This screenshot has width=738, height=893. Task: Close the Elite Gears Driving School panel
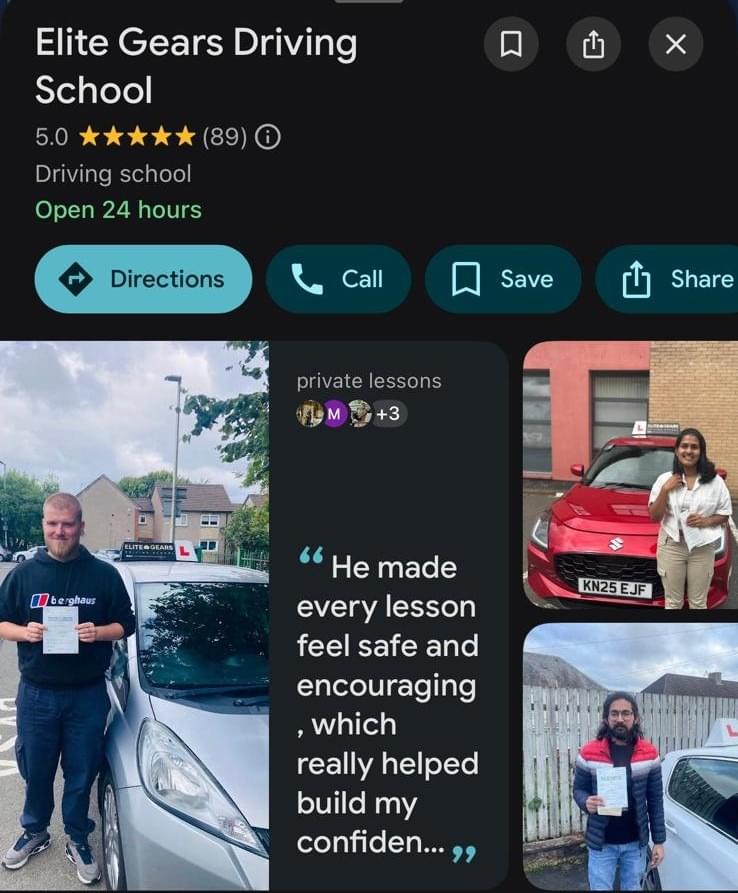676,44
